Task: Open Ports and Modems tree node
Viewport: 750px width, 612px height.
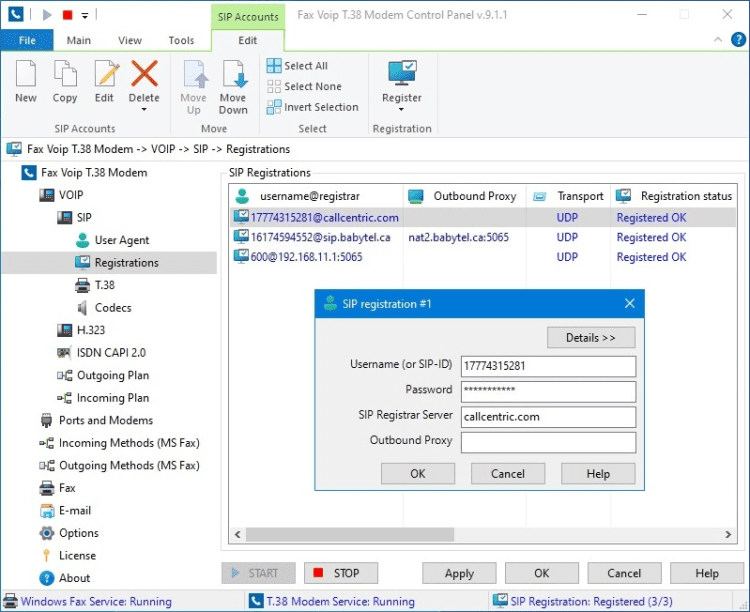Action: [105, 420]
